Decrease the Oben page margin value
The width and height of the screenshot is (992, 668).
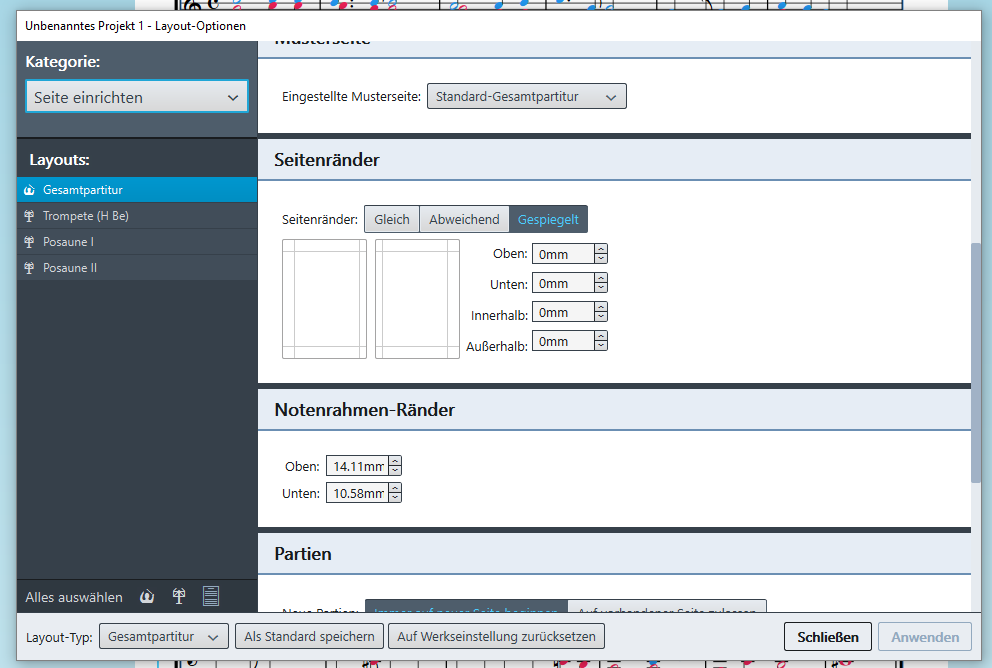601,259
